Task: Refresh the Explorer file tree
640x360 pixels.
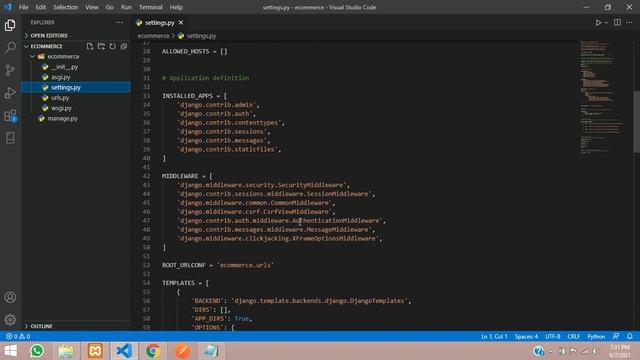Action: pos(113,46)
